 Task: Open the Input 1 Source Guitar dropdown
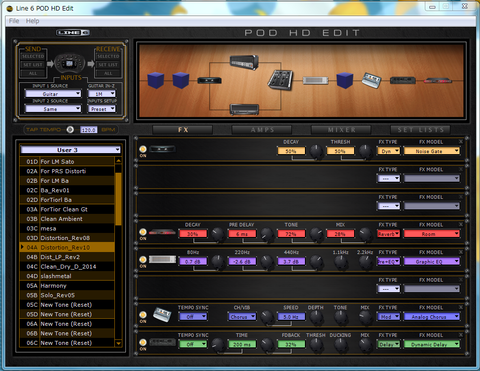click(x=53, y=94)
